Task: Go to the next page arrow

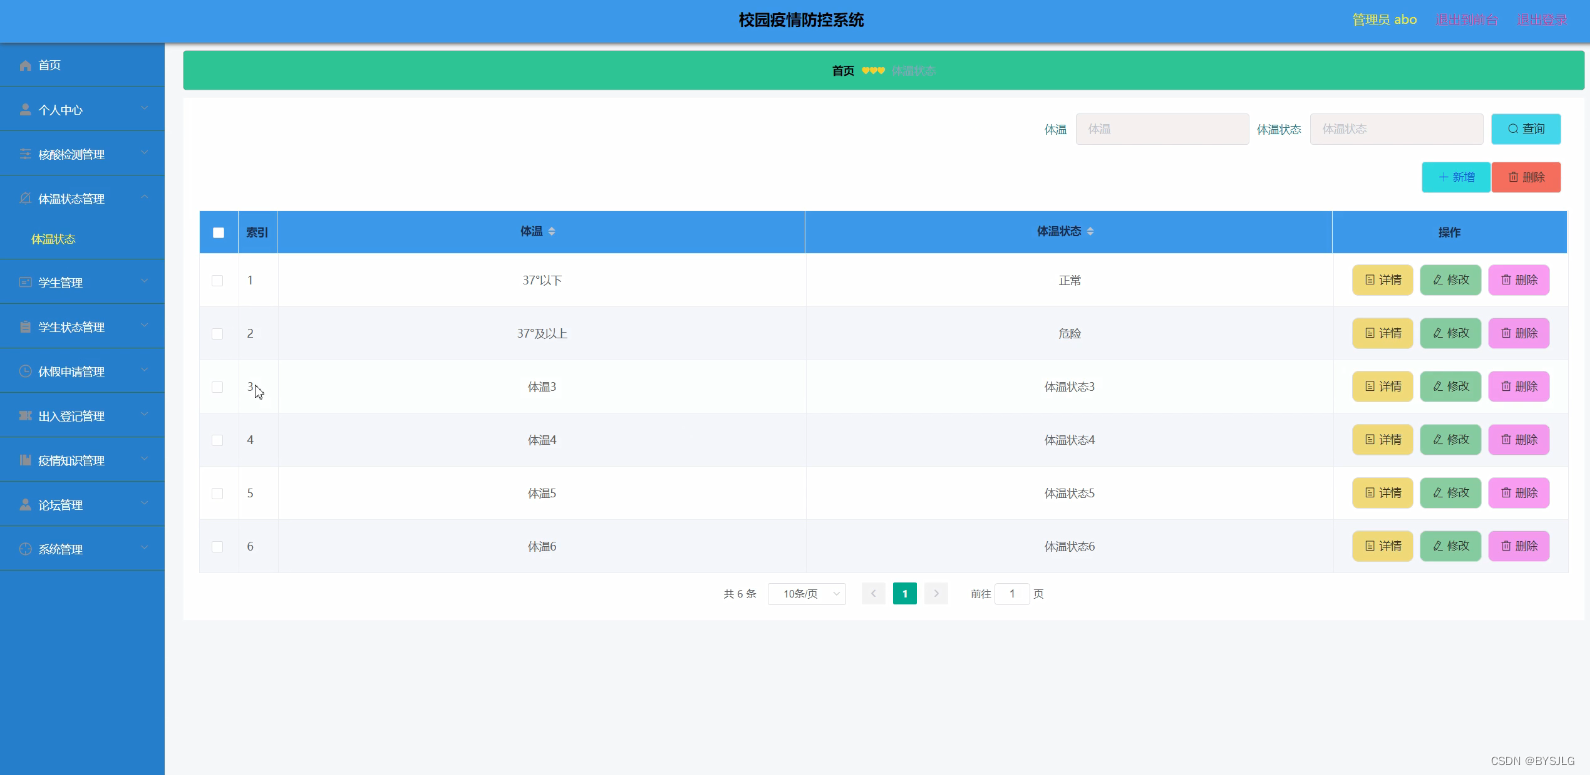Action: (936, 594)
